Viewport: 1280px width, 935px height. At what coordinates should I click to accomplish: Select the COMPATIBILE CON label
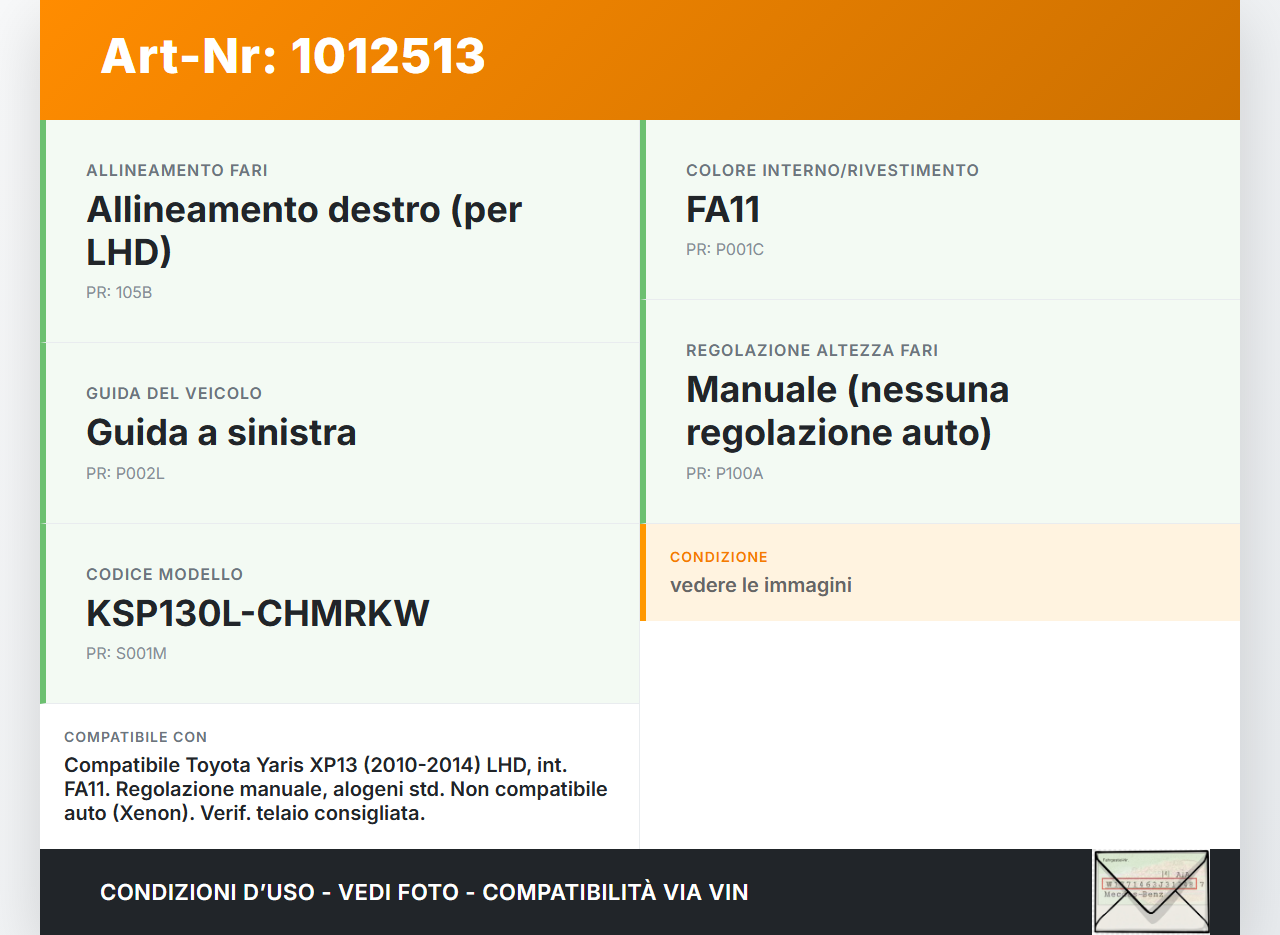coord(136,737)
